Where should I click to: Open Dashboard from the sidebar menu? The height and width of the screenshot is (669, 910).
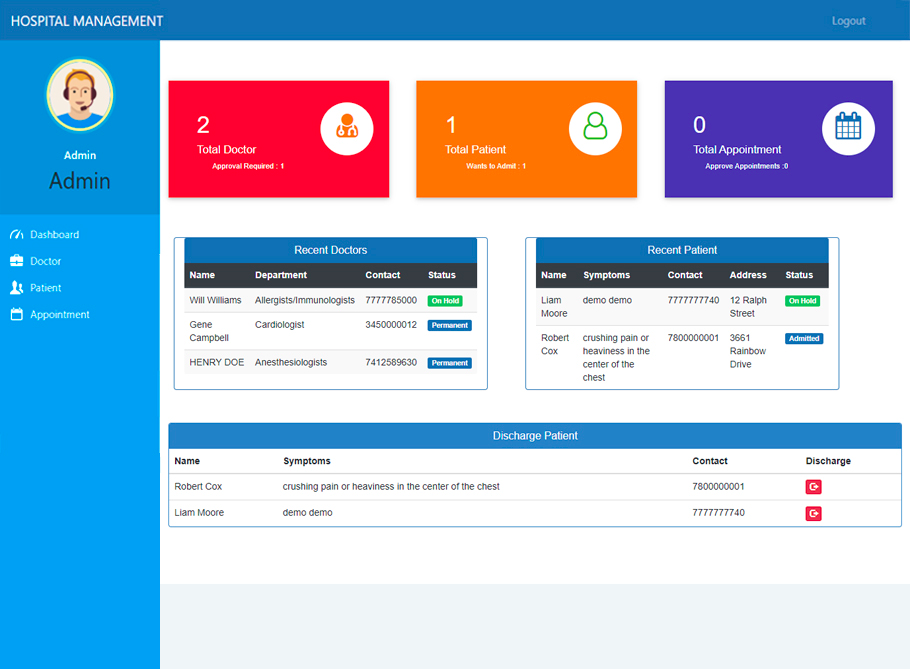click(x=55, y=234)
